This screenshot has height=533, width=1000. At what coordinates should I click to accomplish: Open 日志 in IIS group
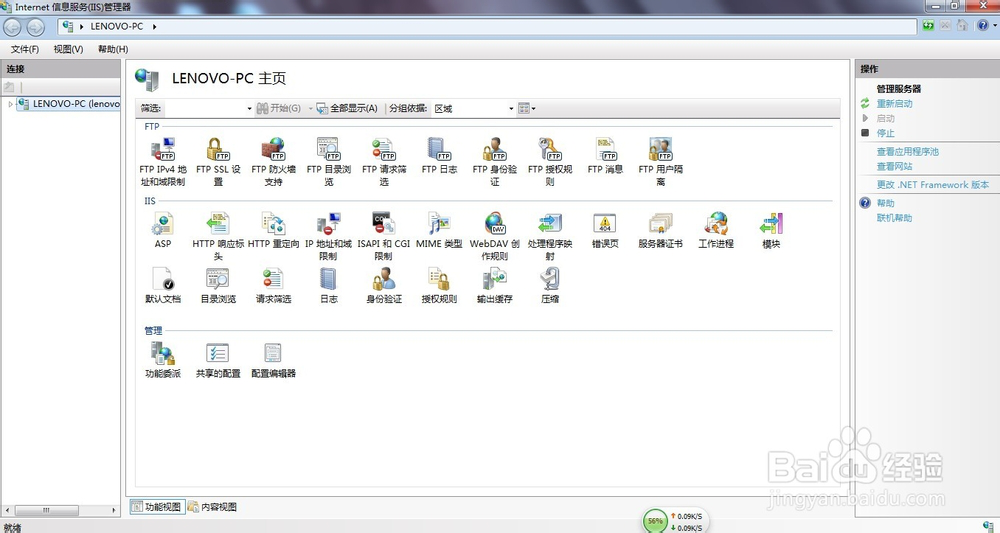(328, 285)
